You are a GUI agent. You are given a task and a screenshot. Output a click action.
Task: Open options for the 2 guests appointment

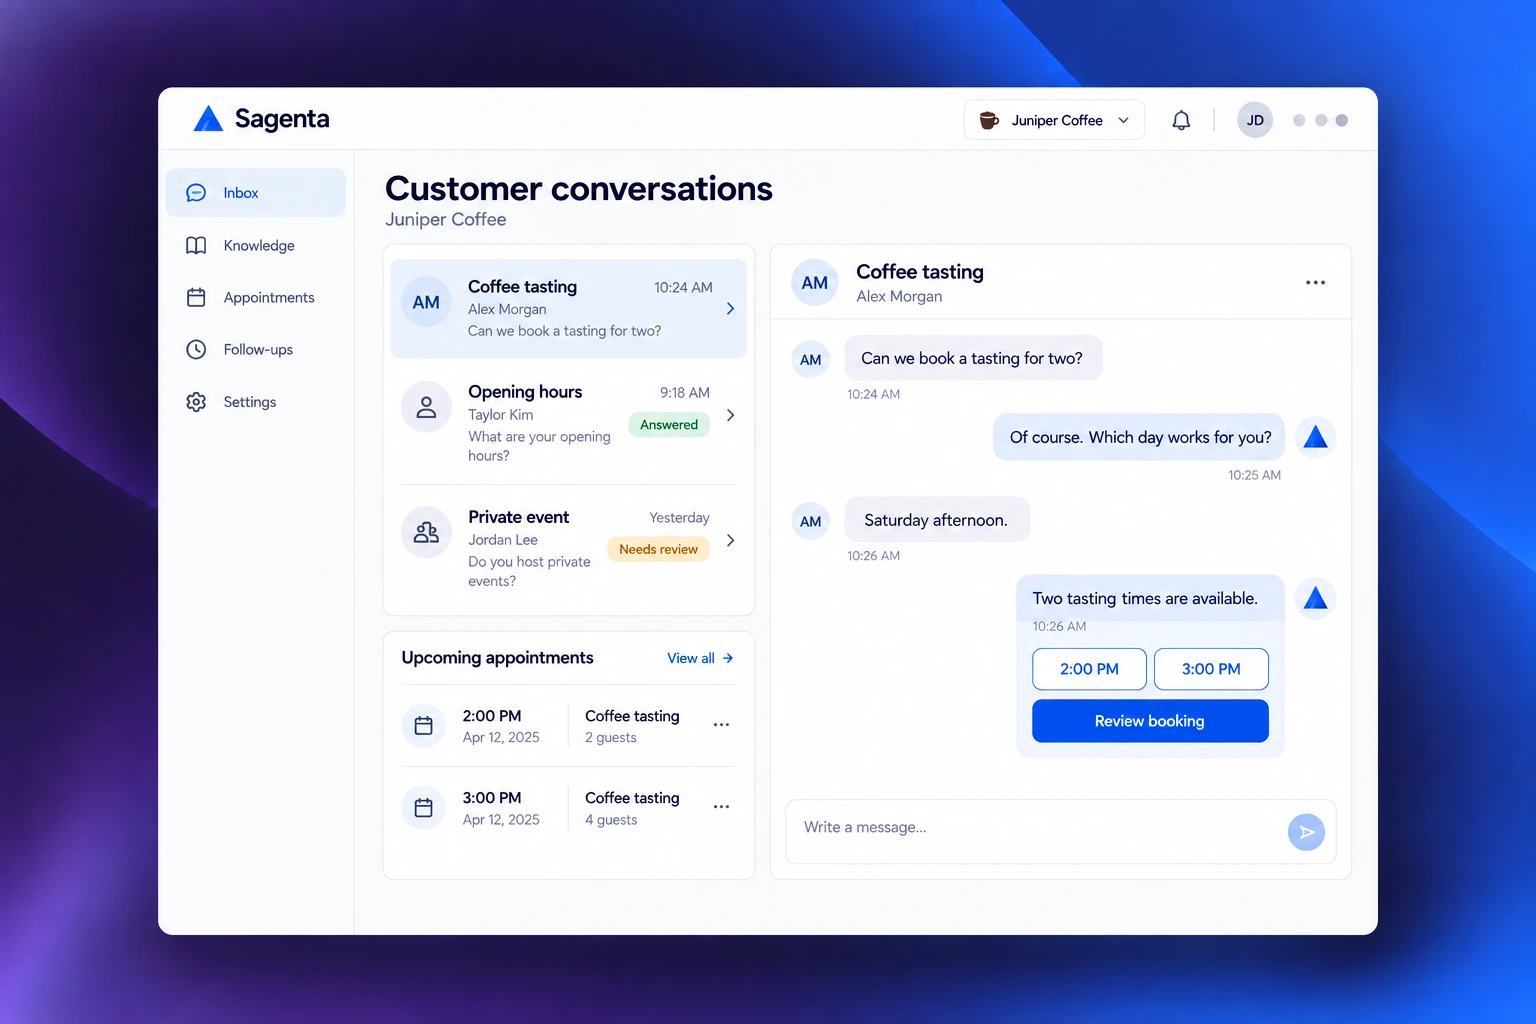click(x=721, y=725)
